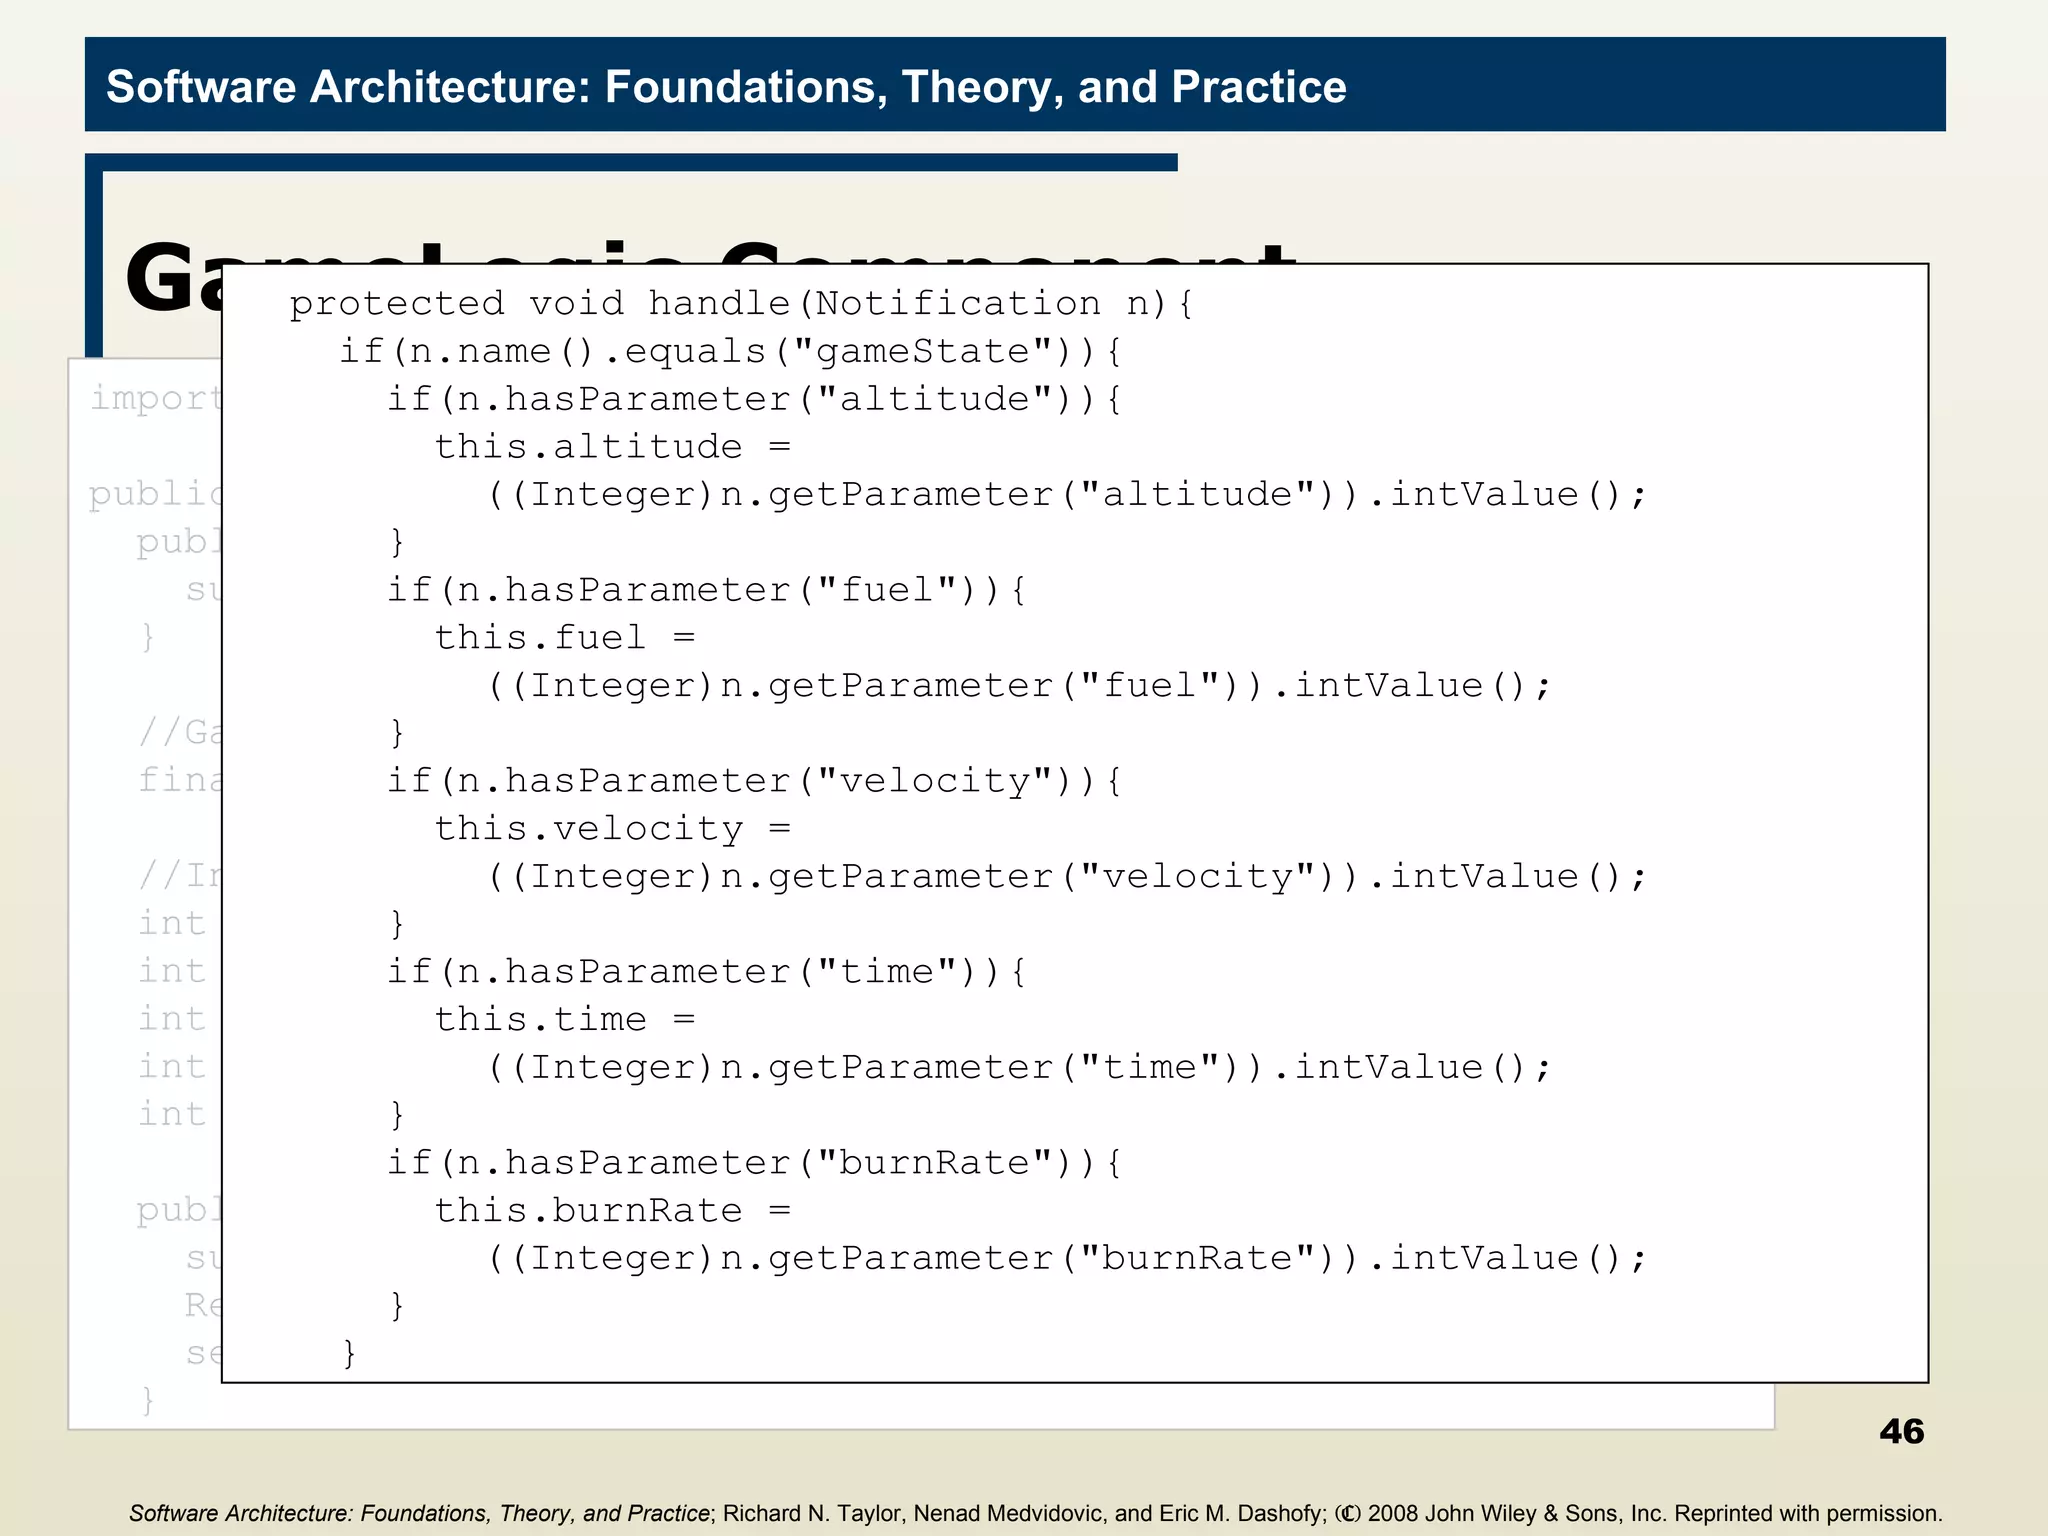Click the 'this.fuel =' assignment line
The image size is (2048, 1536).
coord(564,638)
